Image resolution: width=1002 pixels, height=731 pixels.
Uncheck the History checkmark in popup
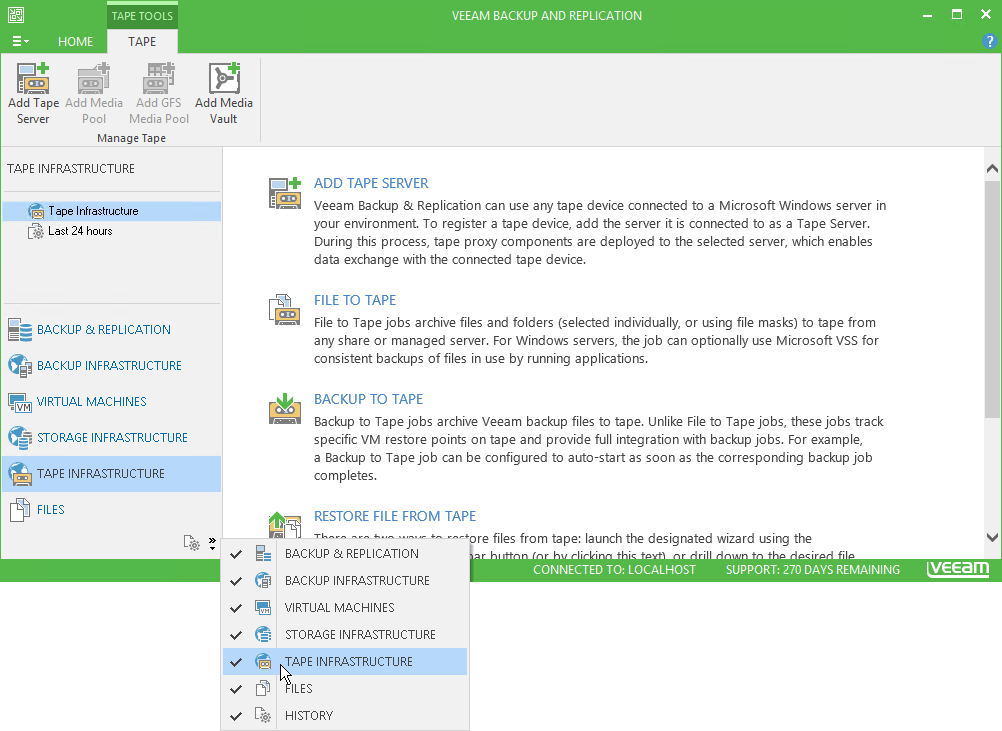(x=236, y=716)
